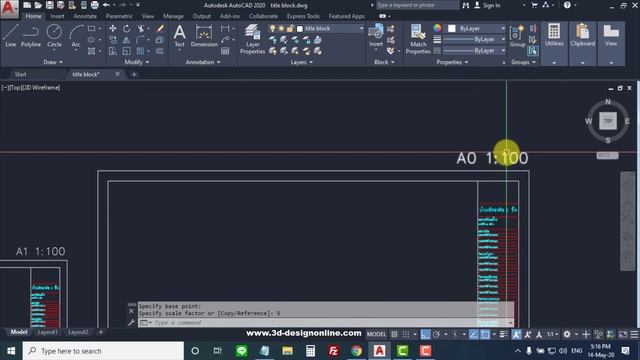640x360 pixels.
Task: Expand the Draw panel
Action: coord(53,62)
